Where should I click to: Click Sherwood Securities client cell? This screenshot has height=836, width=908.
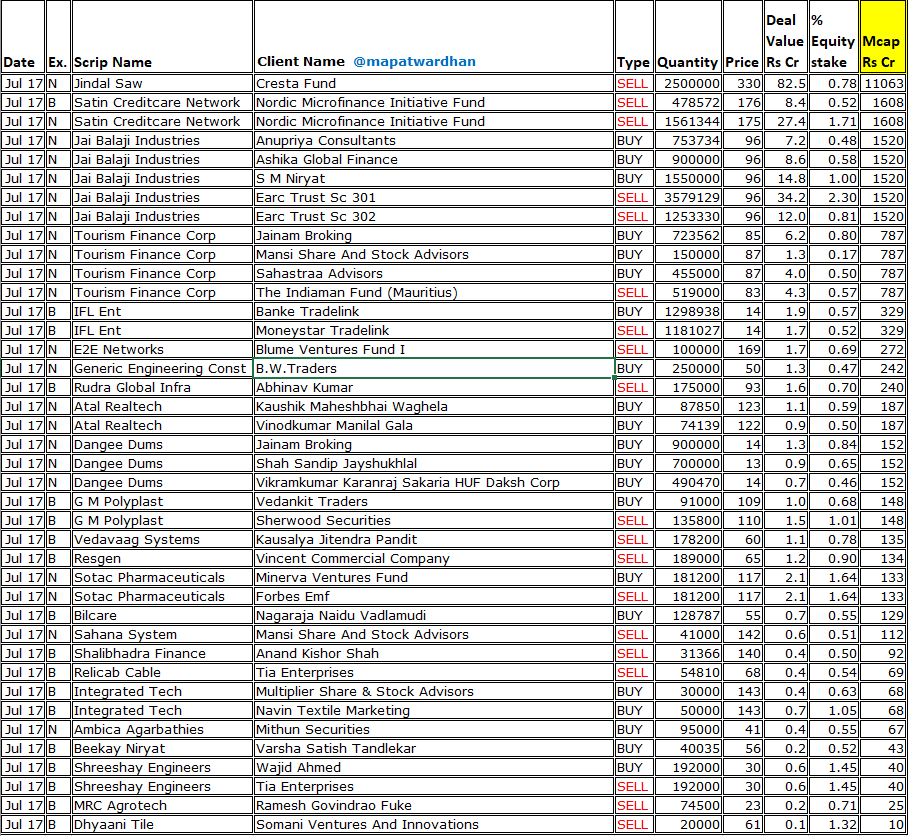click(x=434, y=520)
